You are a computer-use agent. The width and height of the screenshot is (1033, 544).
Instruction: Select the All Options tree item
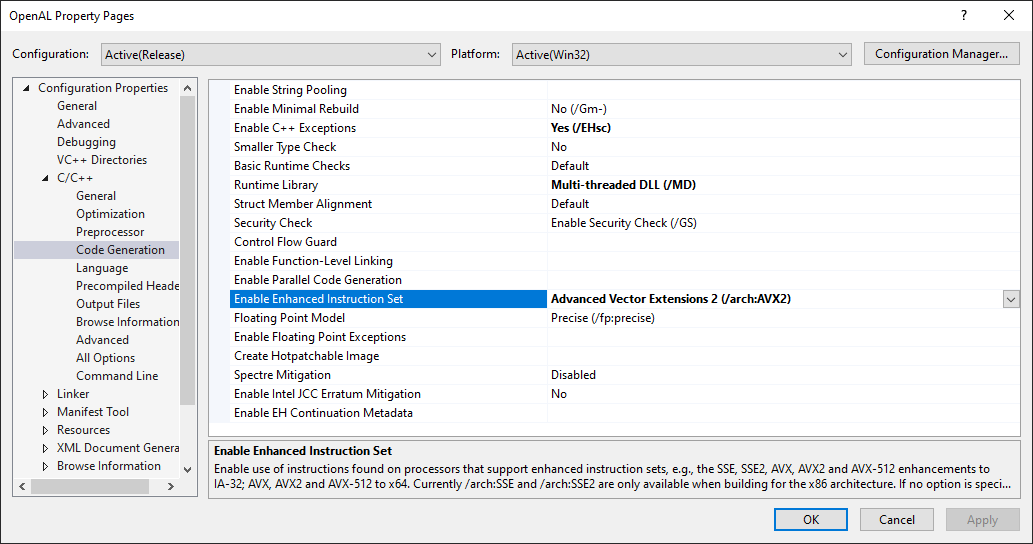105,358
